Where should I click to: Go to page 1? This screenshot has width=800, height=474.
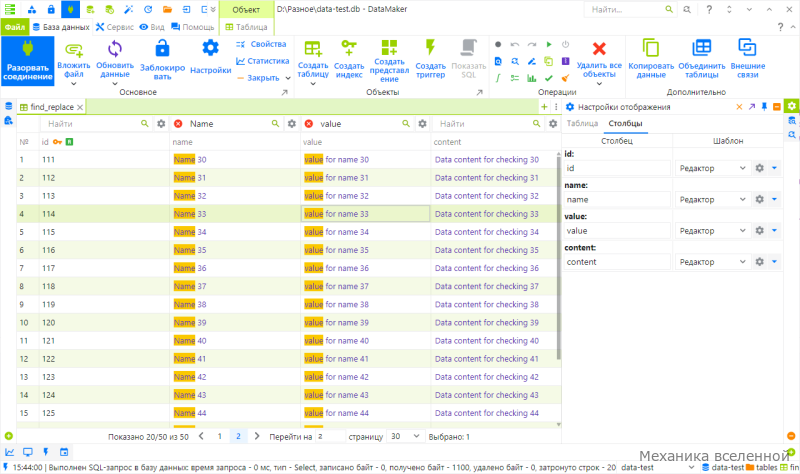220,436
